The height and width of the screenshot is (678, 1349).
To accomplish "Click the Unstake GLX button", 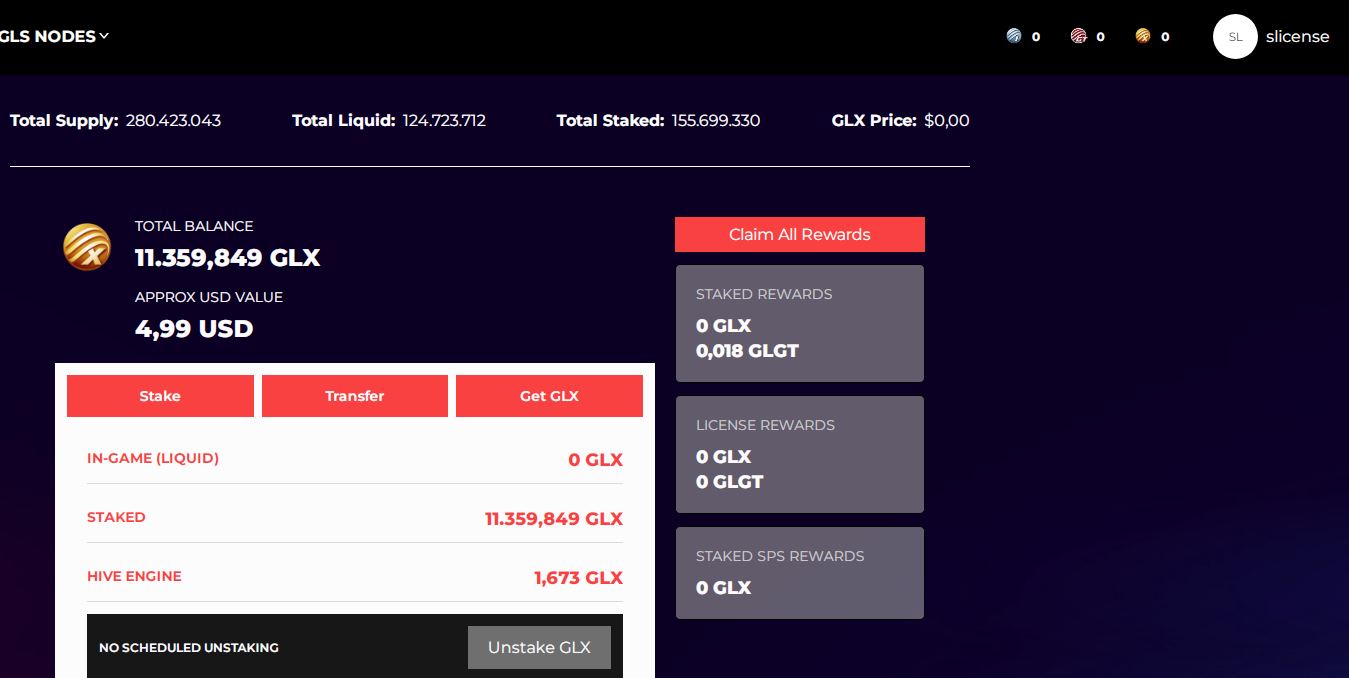I will coord(539,647).
